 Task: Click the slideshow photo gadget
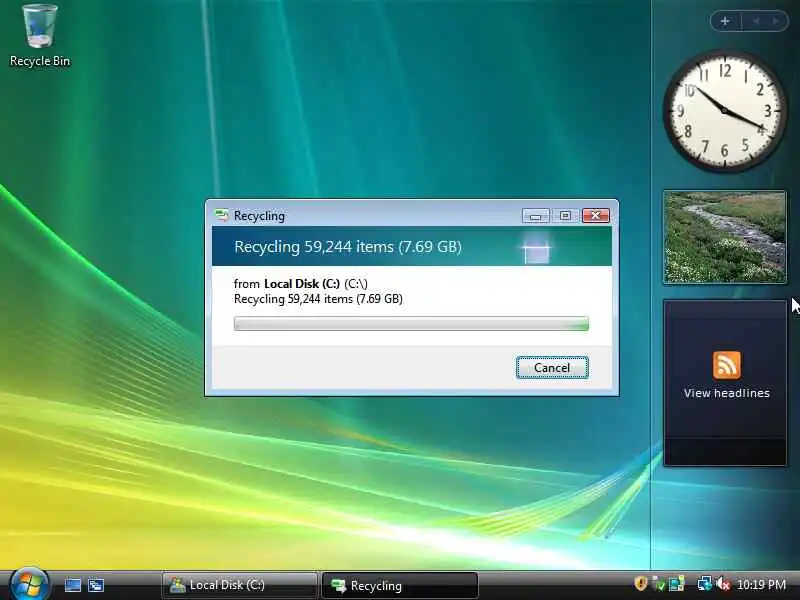(x=724, y=237)
